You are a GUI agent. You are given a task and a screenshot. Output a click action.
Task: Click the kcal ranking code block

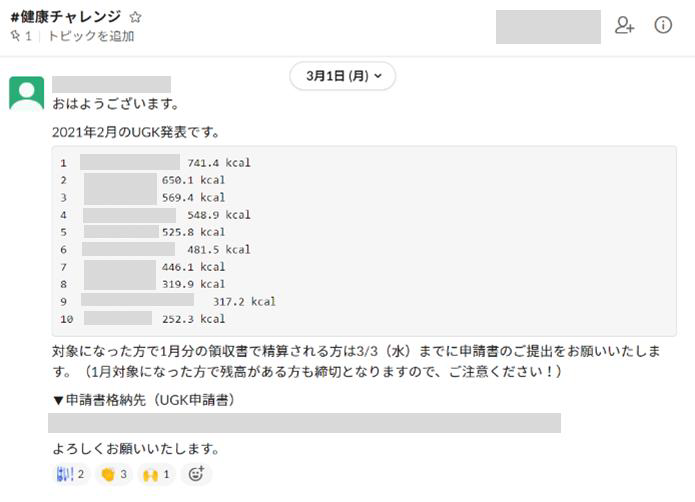pyautogui.click(x=364, y=241)
